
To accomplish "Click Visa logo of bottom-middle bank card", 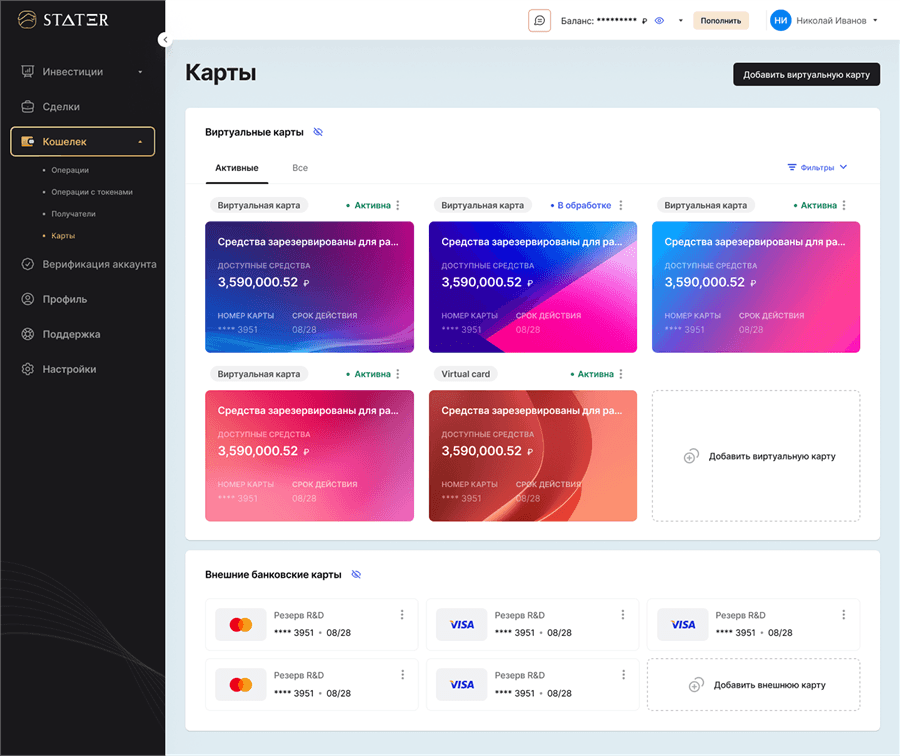I will (461, 684).
